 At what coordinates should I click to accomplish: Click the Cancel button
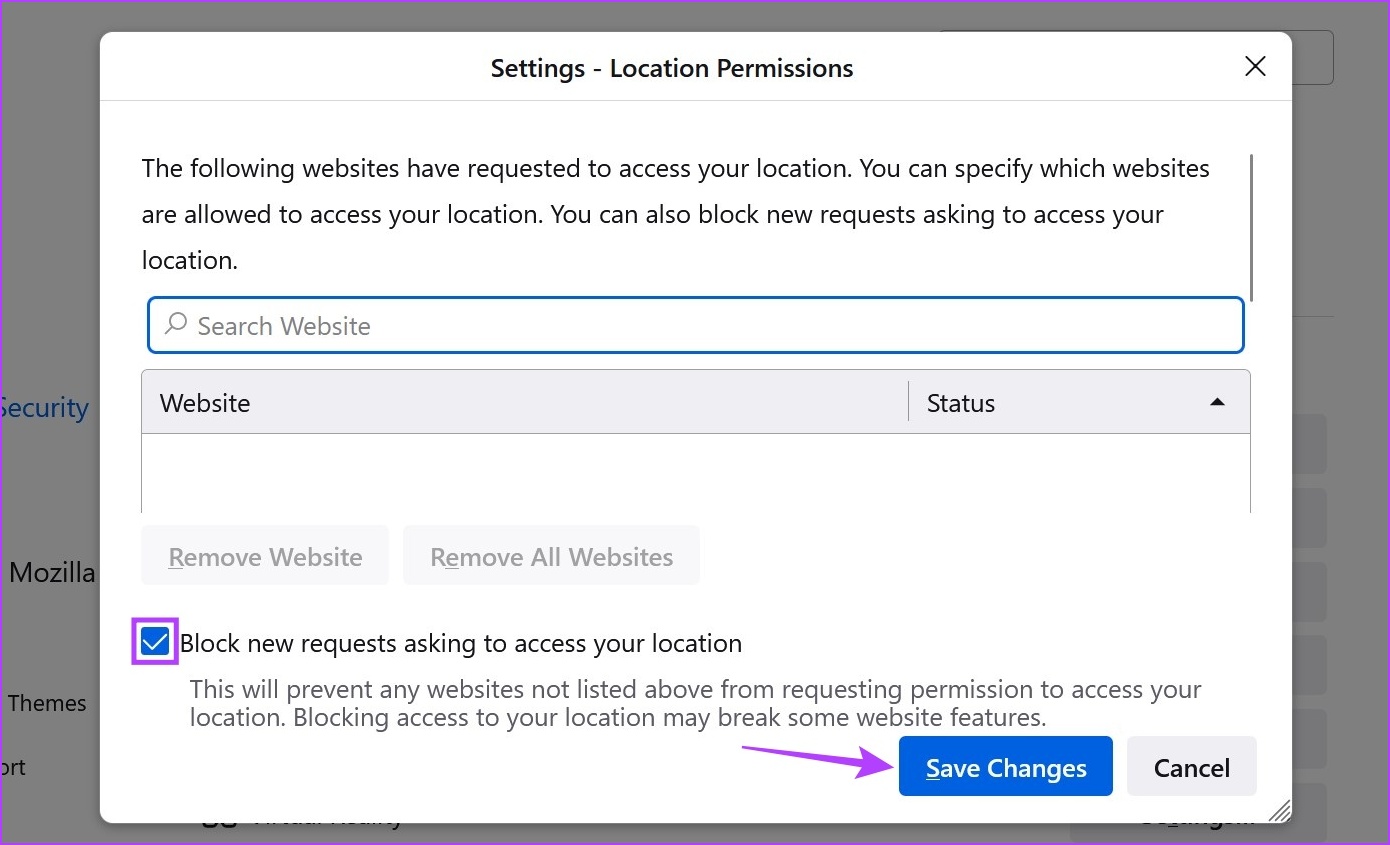pyautogui.click(x=1191, y=767)
